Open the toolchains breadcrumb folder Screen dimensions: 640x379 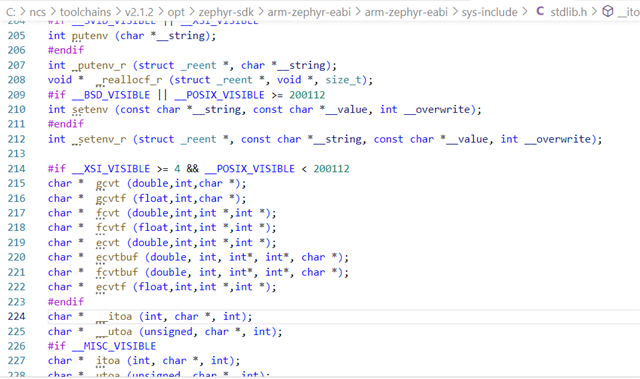[x=85, y=12]
